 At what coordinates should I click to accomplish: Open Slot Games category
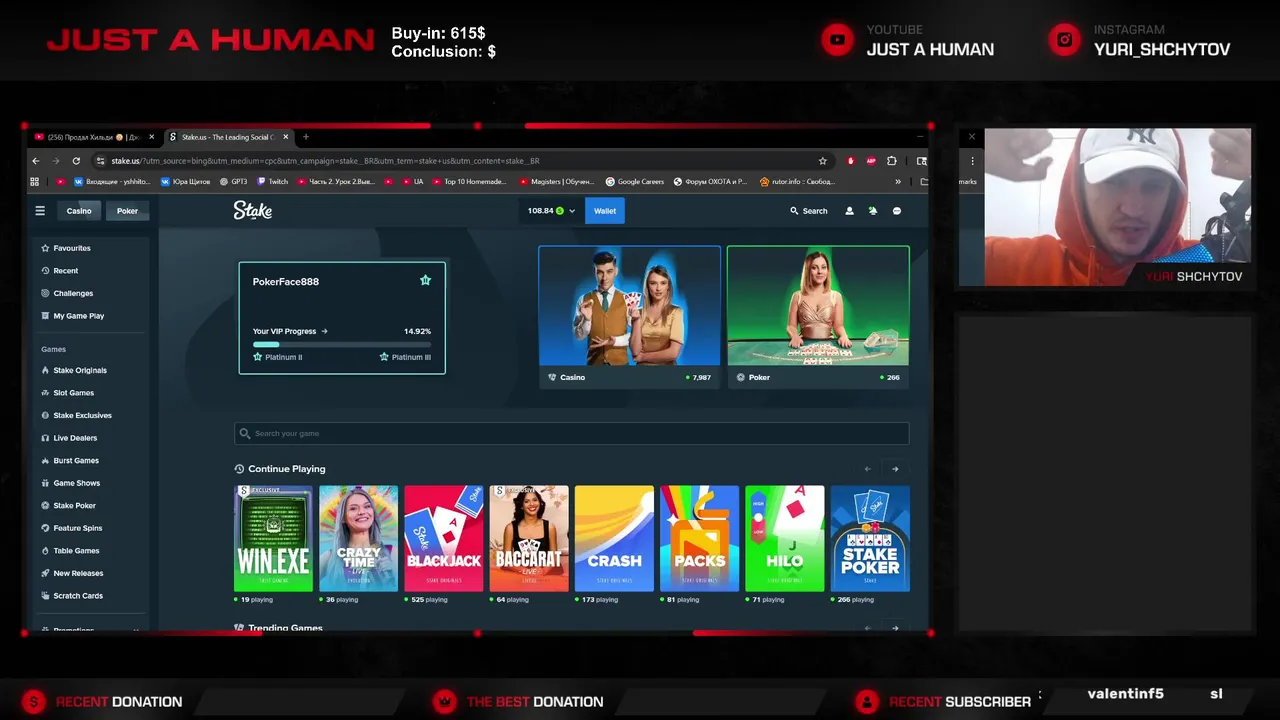click(x=74, y=393)
